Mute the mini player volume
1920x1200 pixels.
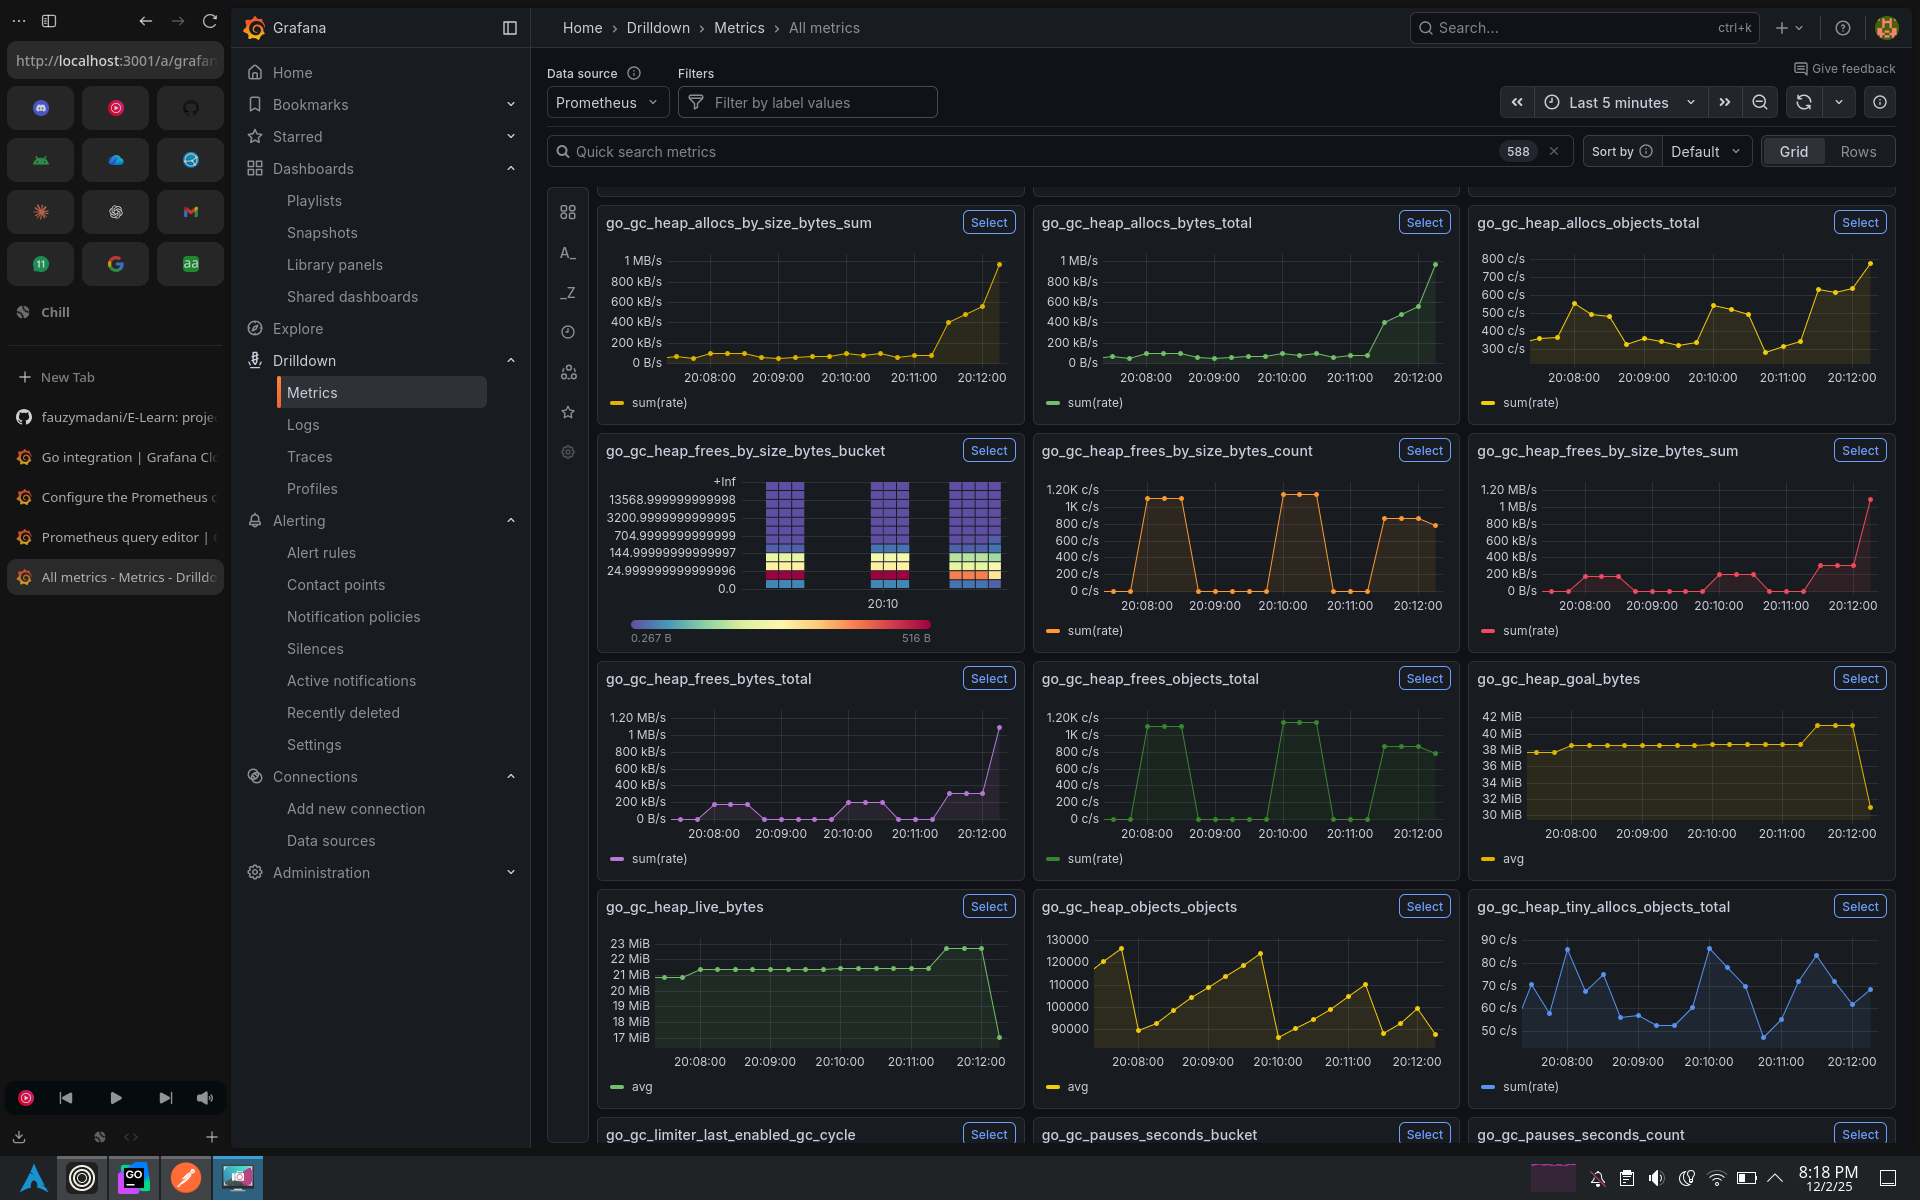click(205, 1098)
